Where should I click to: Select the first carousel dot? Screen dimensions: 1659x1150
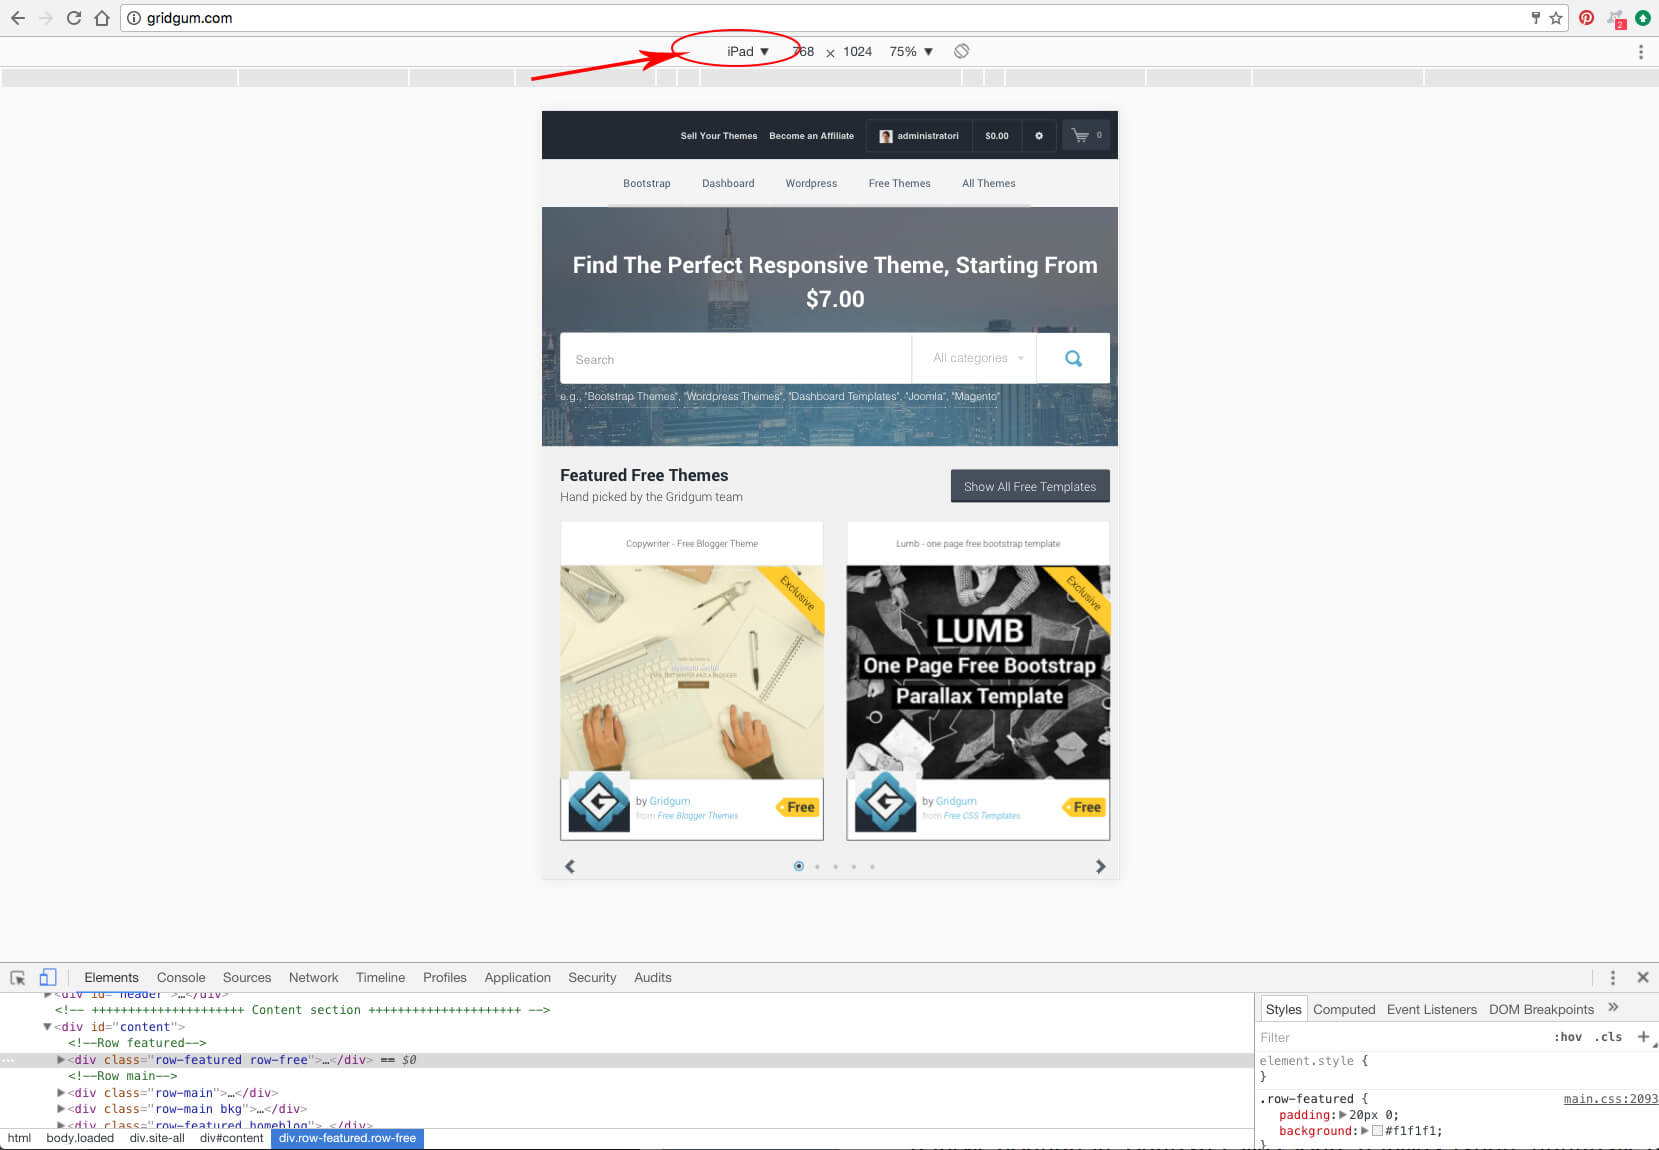coord(798,866)
